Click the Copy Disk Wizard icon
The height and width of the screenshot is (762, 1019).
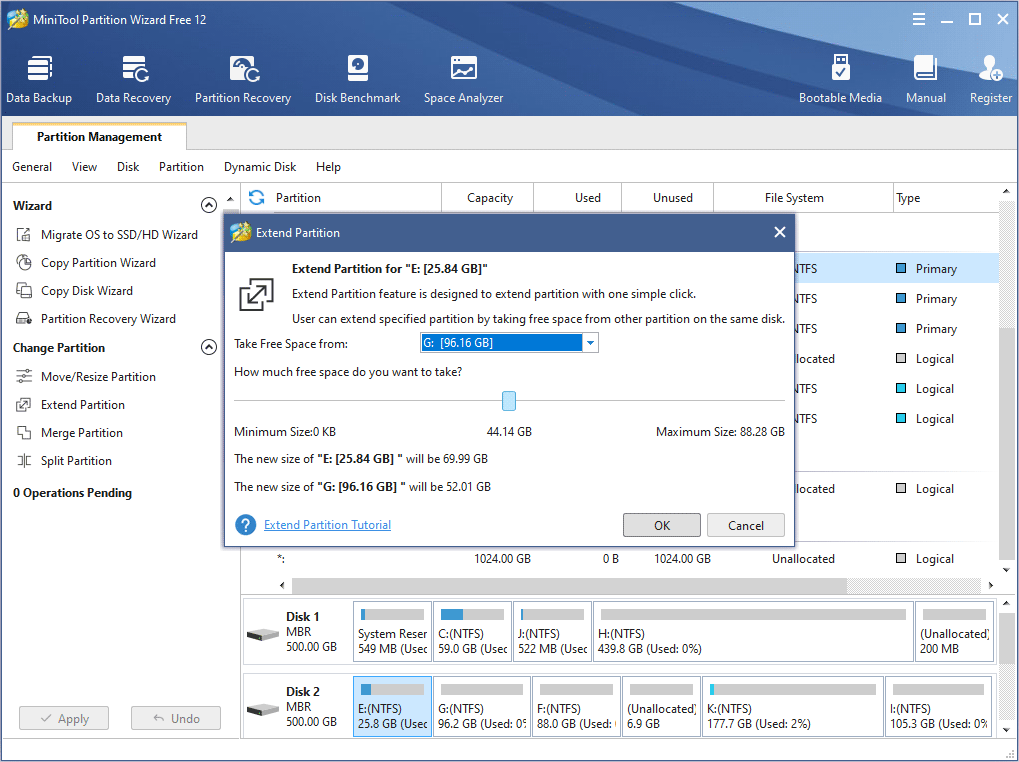[x=23, y=290]
